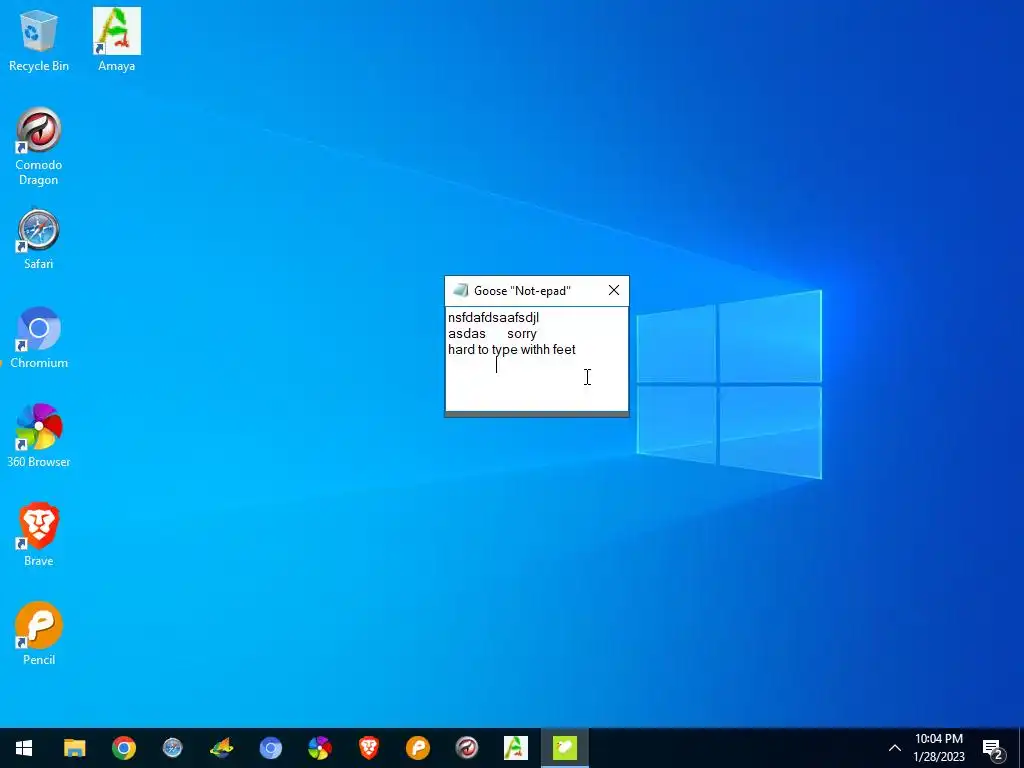Click the colorful bird taskbar icon
Screen dimensions: 1024x768
[221, 748]
